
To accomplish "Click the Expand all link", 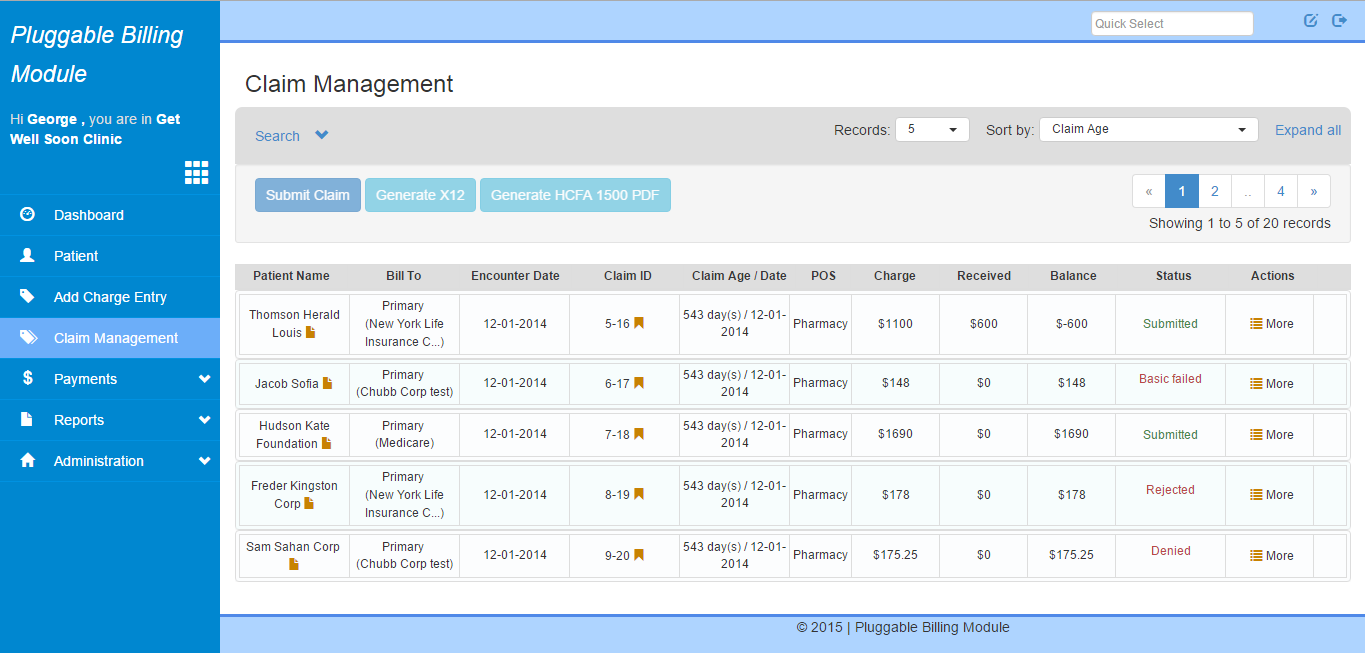I will tap(1308, 130).
